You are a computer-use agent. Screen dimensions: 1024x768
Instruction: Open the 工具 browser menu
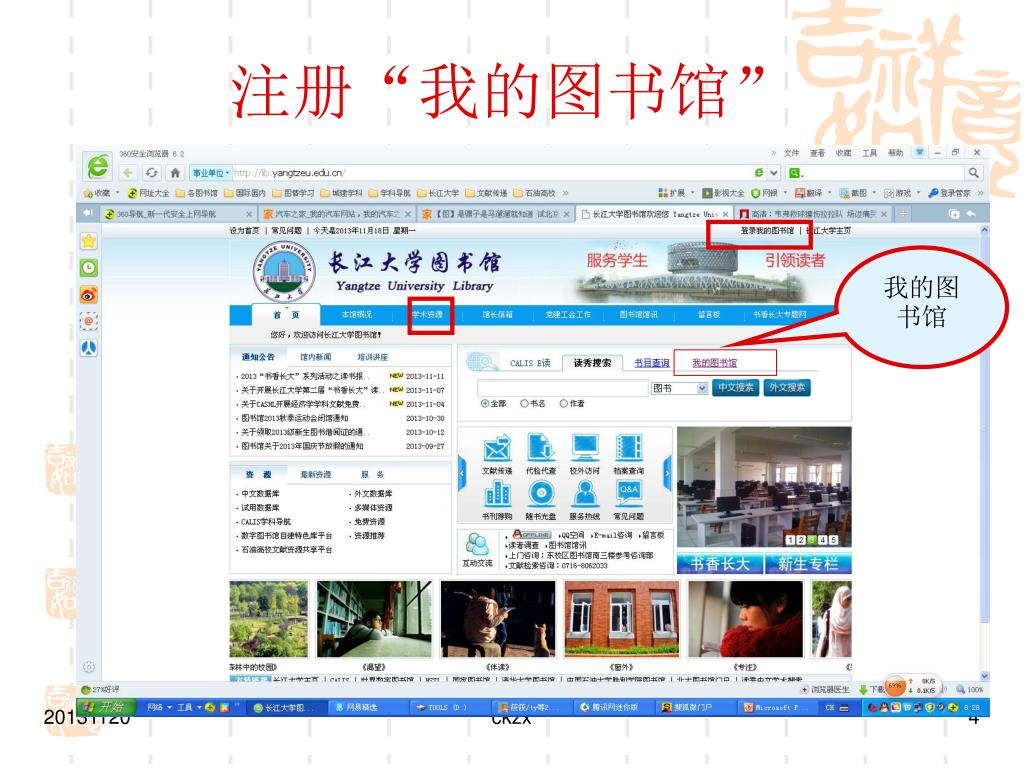tap(869, 153)
